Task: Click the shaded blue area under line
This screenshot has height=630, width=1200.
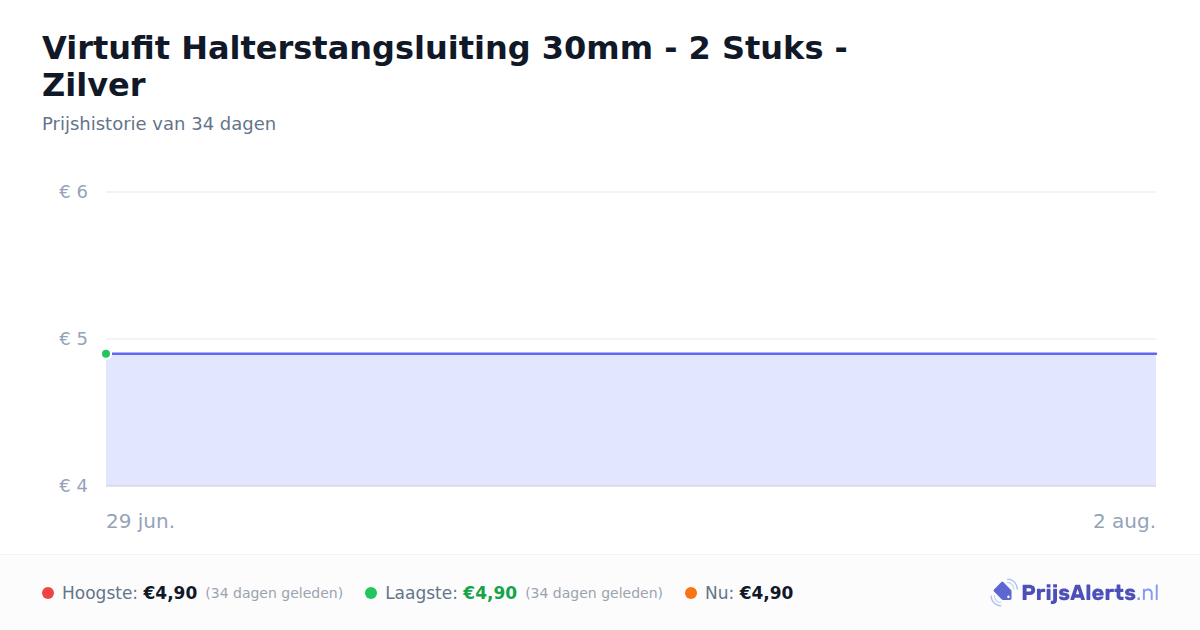Action: tap(631, 420)
